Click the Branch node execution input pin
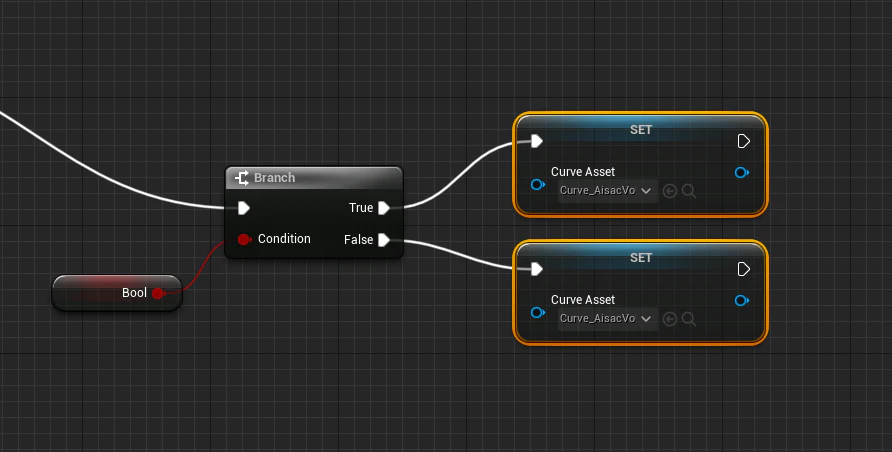The height and width of the screenshot is (452, 892). [244, 208]
